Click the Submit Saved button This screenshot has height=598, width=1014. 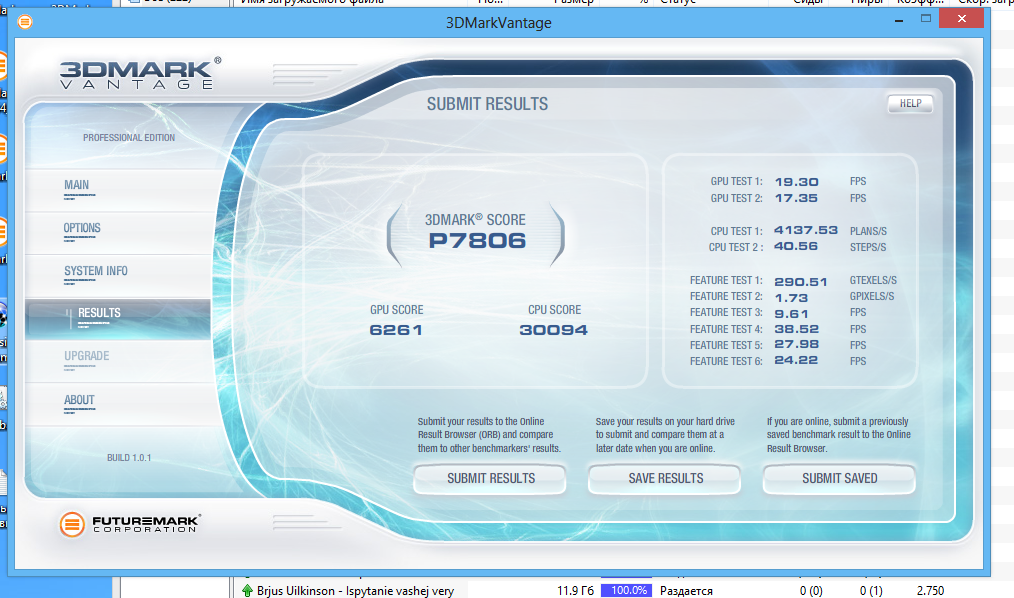(839, 479)
